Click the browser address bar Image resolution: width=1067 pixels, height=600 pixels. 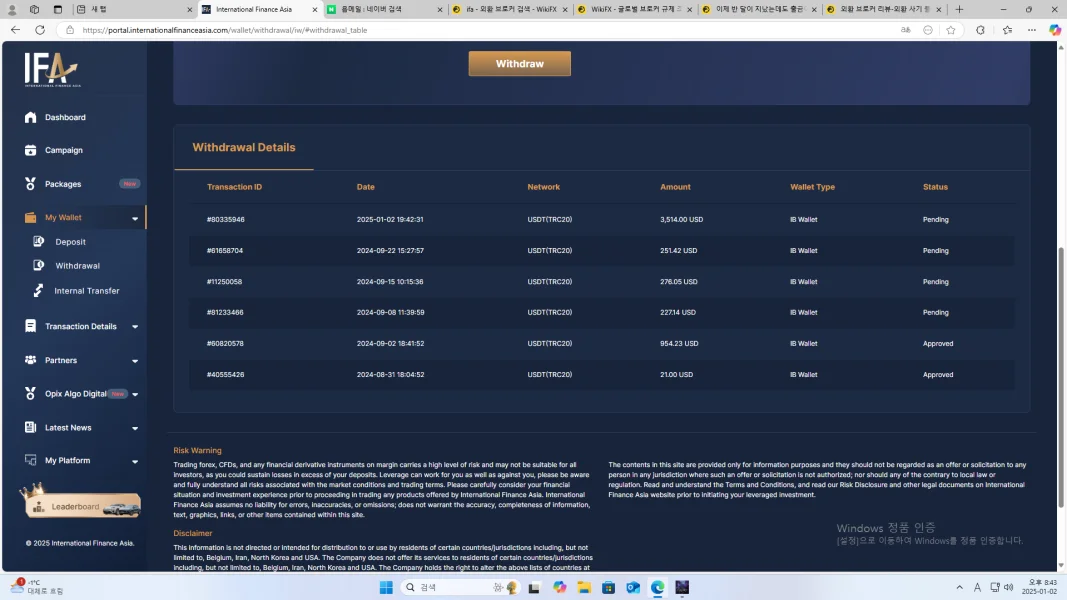pos(476,30)
